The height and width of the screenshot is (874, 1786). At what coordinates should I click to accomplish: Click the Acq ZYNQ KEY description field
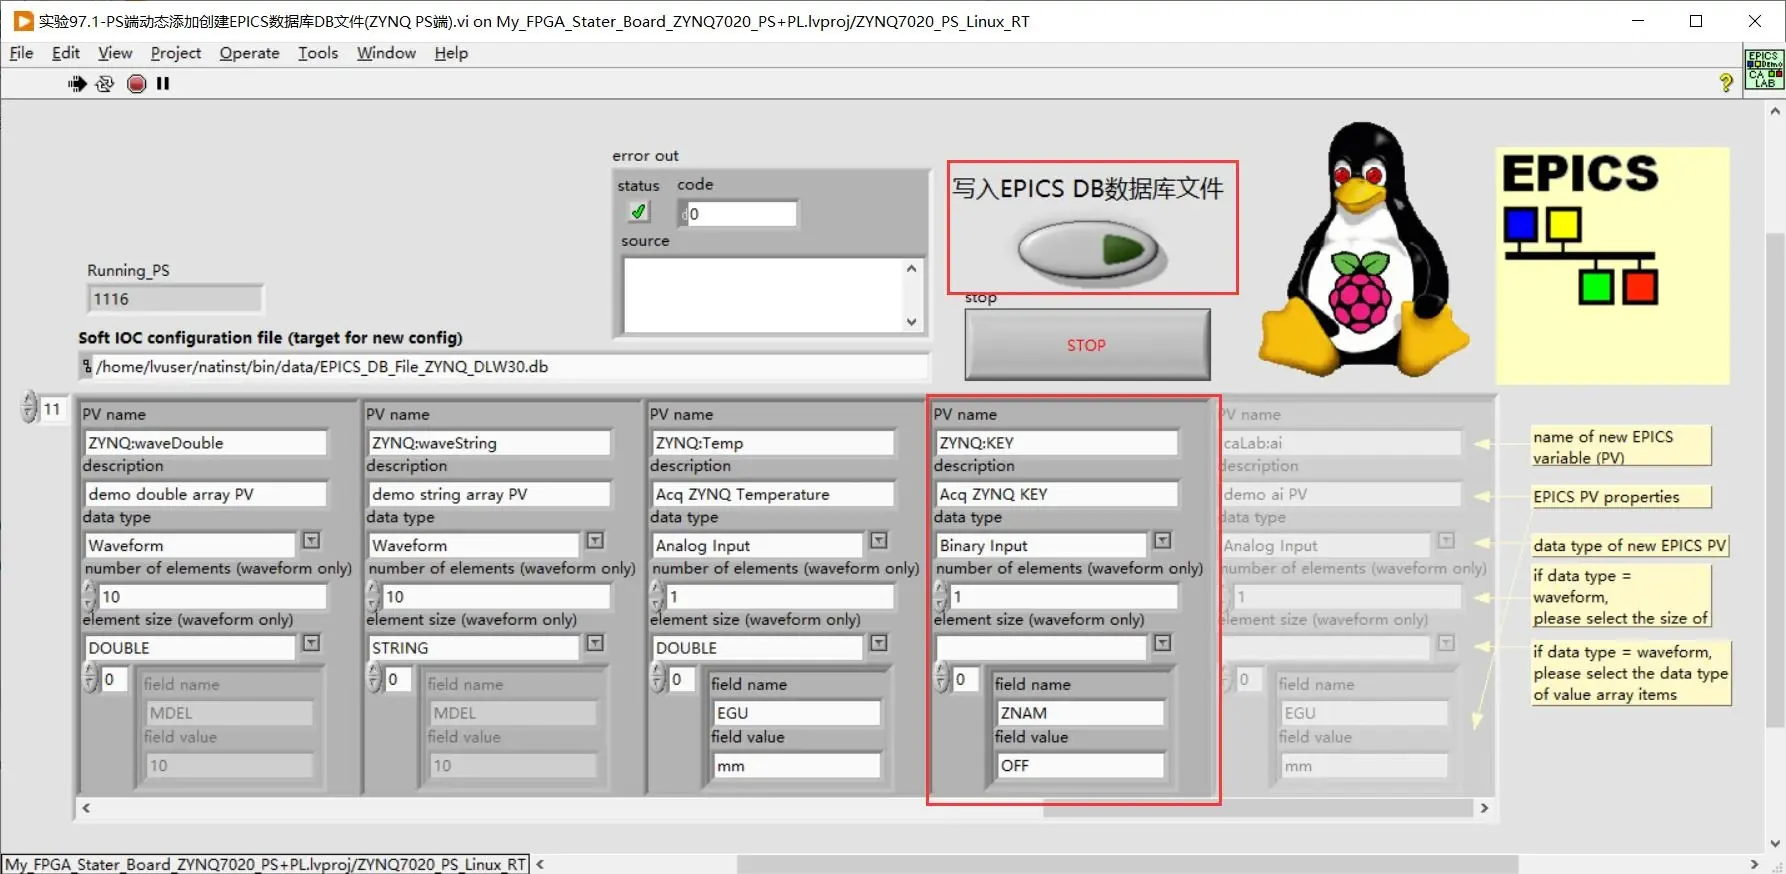[x=1057, y=494]
